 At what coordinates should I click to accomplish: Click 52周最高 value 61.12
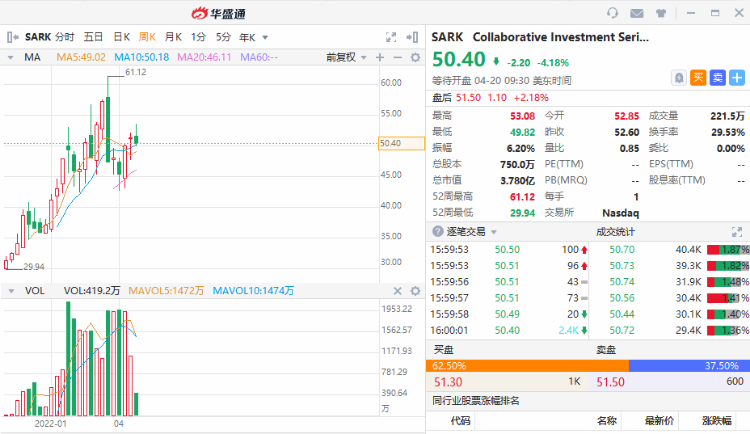pyautogui.click(x=522, y=197)
